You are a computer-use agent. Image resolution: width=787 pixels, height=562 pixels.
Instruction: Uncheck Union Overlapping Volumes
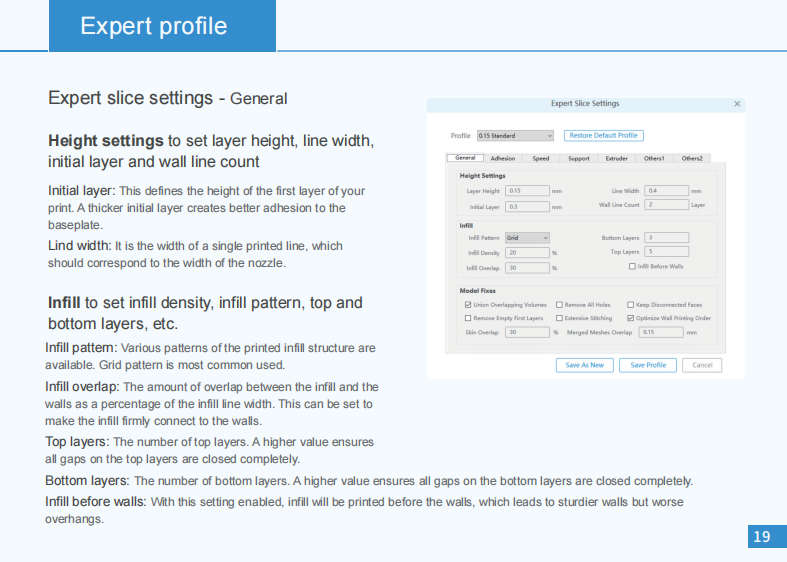click(x=468, y=305)
